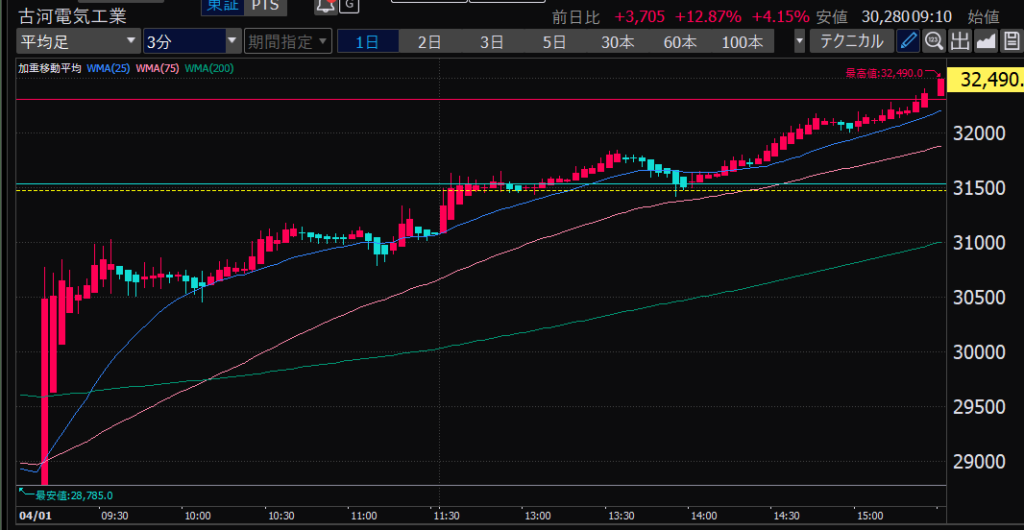Open the テクニカル indicators button
Viewport: 1024px width, 530px height.
tap(851, 41)
